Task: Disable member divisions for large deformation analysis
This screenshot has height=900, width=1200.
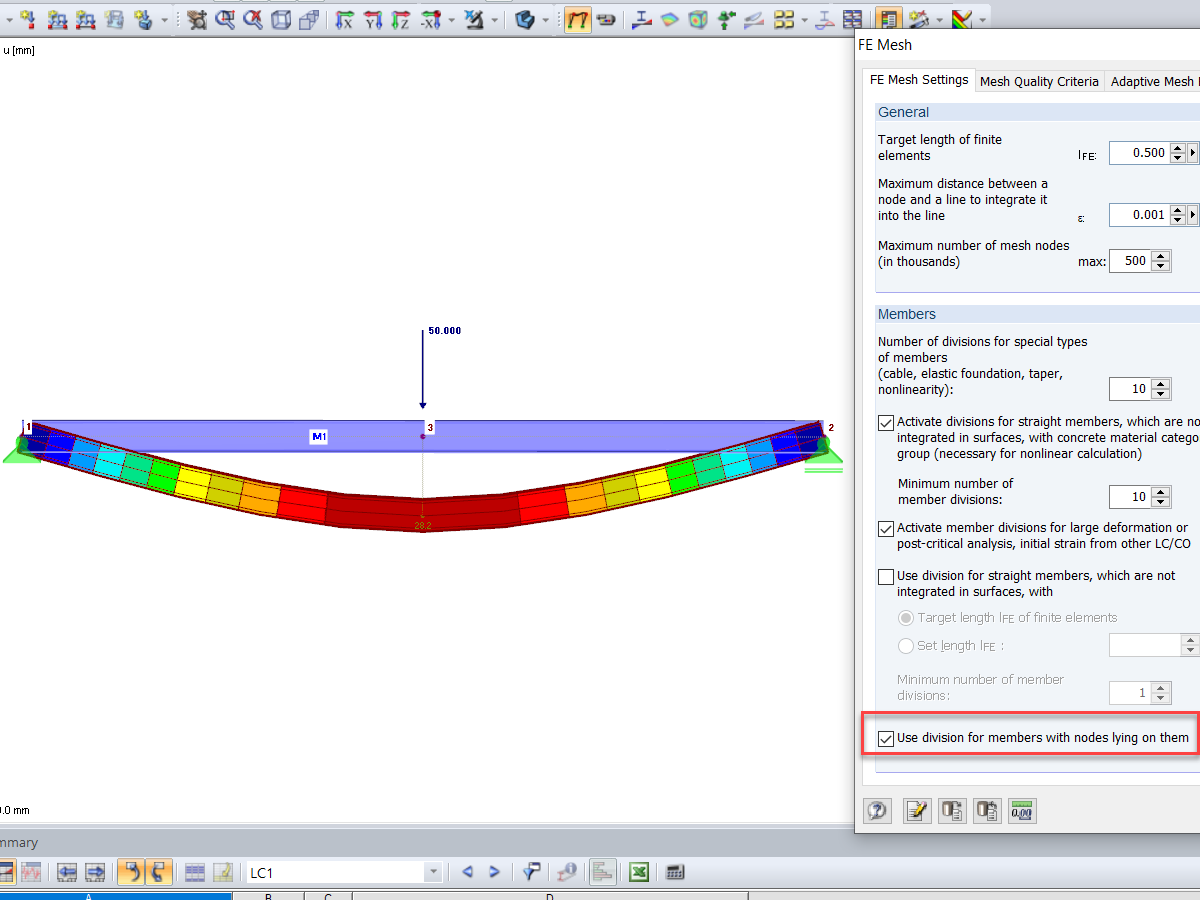Action: [886, 528]
